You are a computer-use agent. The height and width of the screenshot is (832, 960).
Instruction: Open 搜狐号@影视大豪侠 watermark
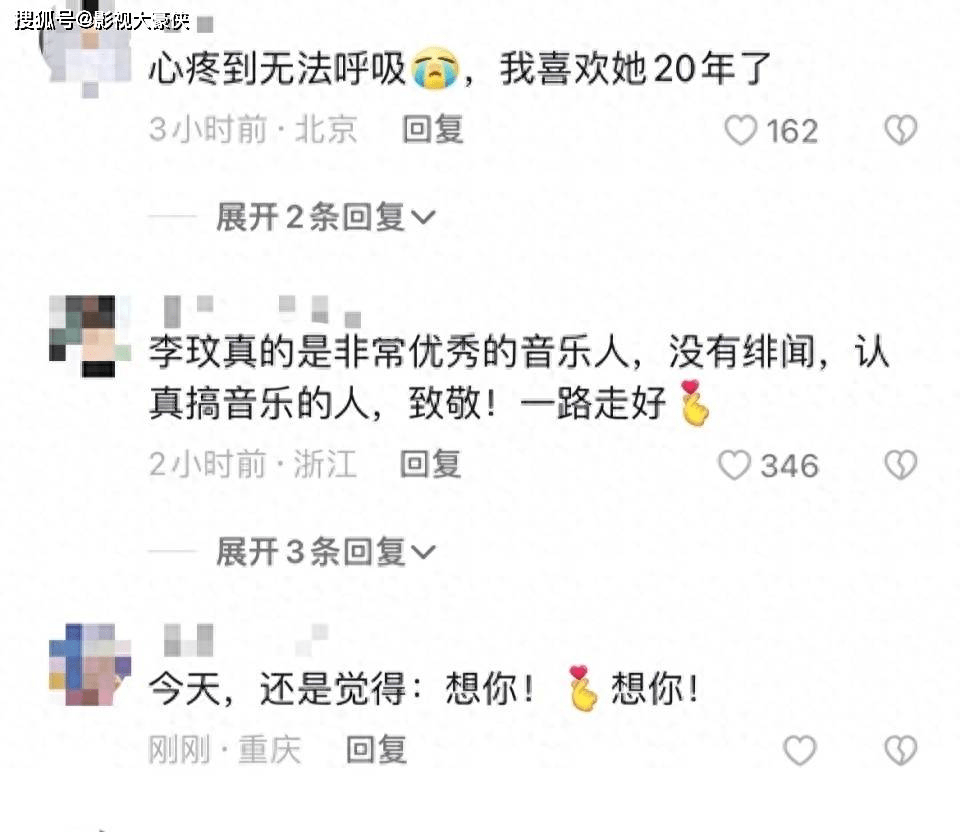(x=102, y=21)
